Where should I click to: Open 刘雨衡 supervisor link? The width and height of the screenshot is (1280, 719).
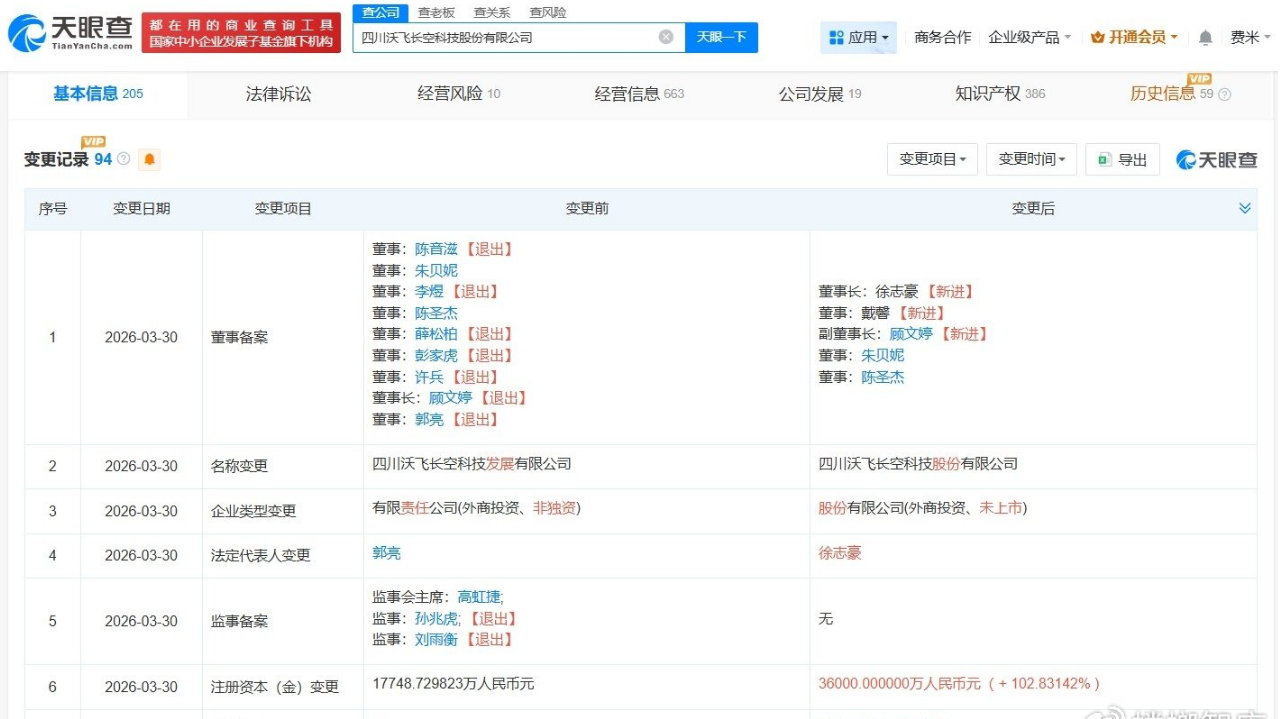pyautogui.click(x=435, y=640)
